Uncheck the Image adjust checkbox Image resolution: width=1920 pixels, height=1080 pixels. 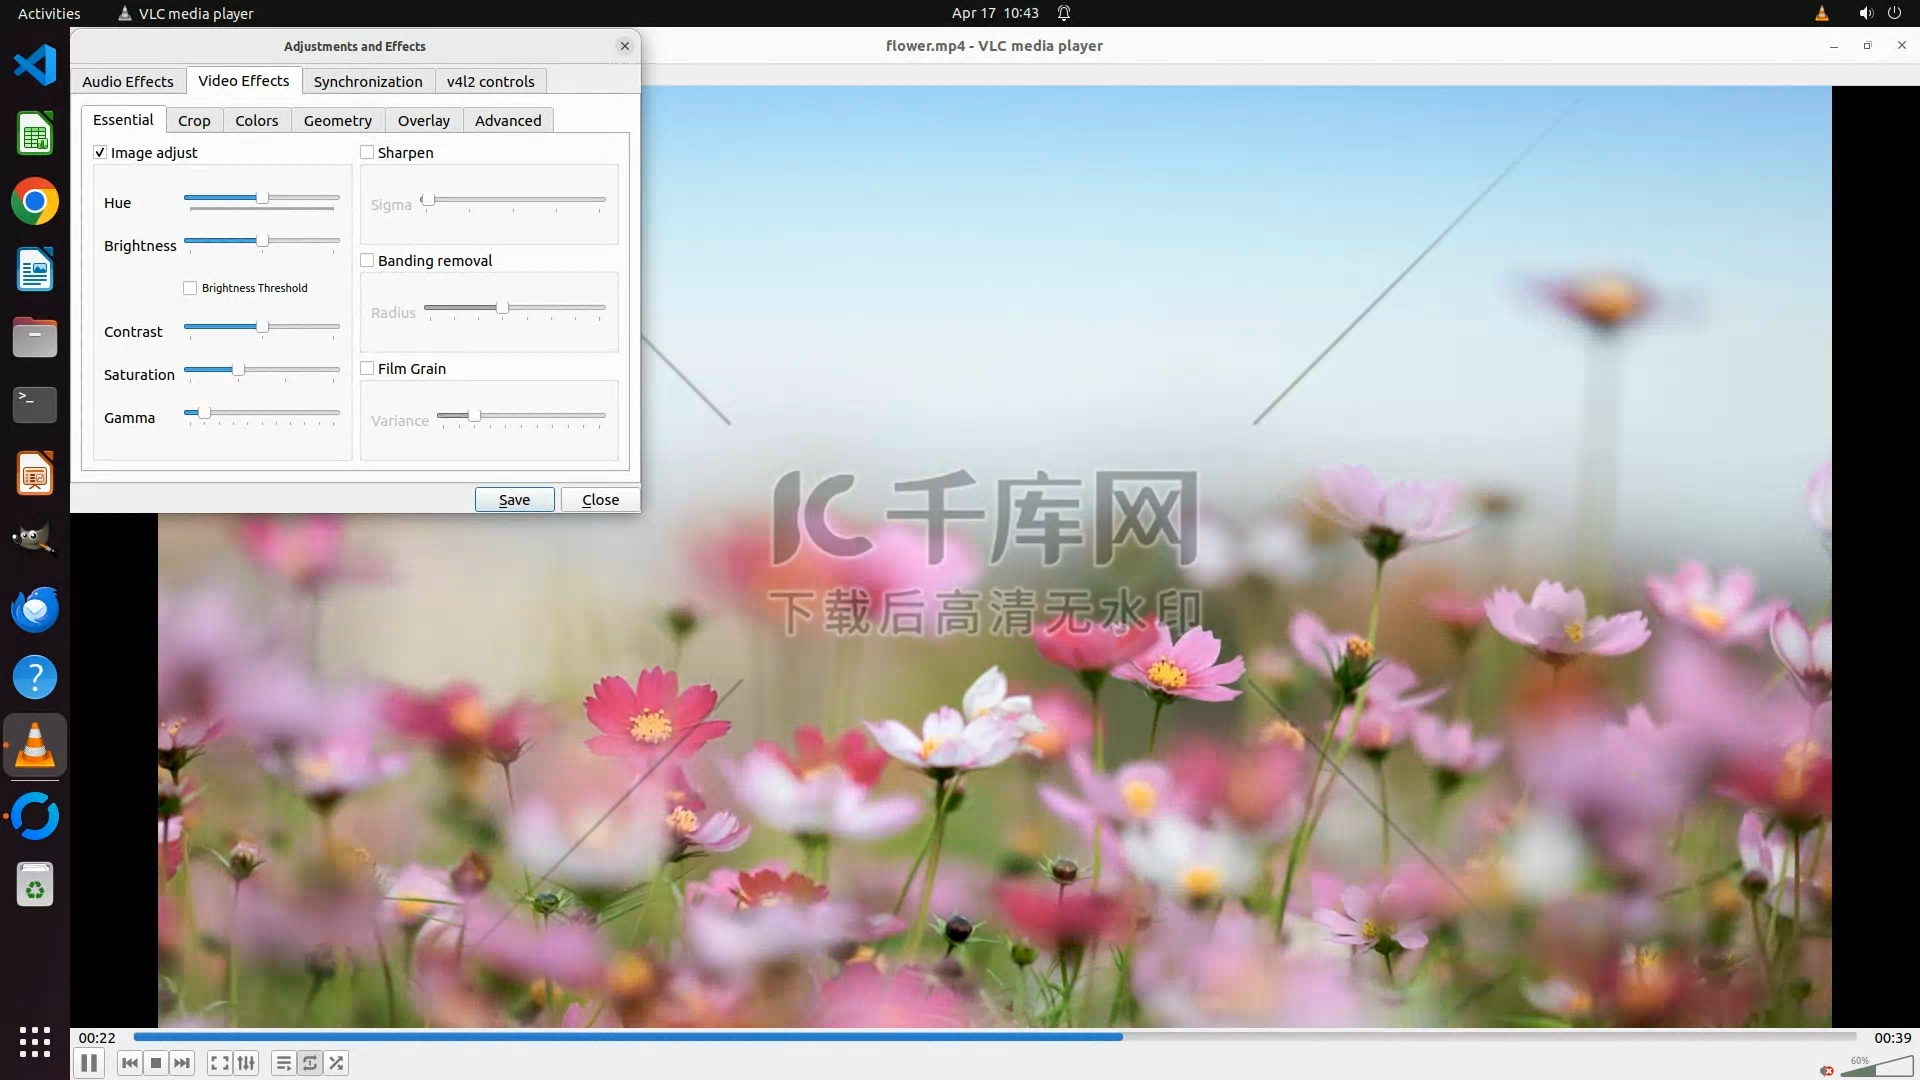pos(100,152)
